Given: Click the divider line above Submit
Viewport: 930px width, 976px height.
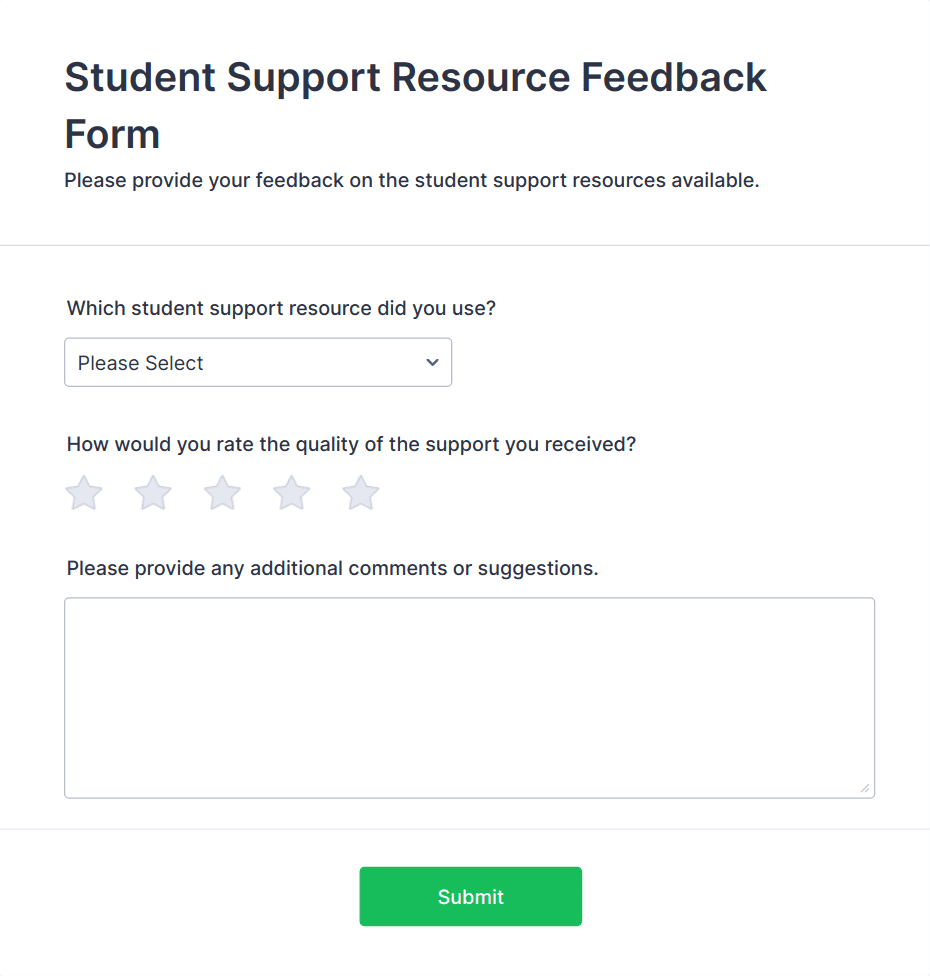Looking at the screenshot, I should click(x=465, y=829).
